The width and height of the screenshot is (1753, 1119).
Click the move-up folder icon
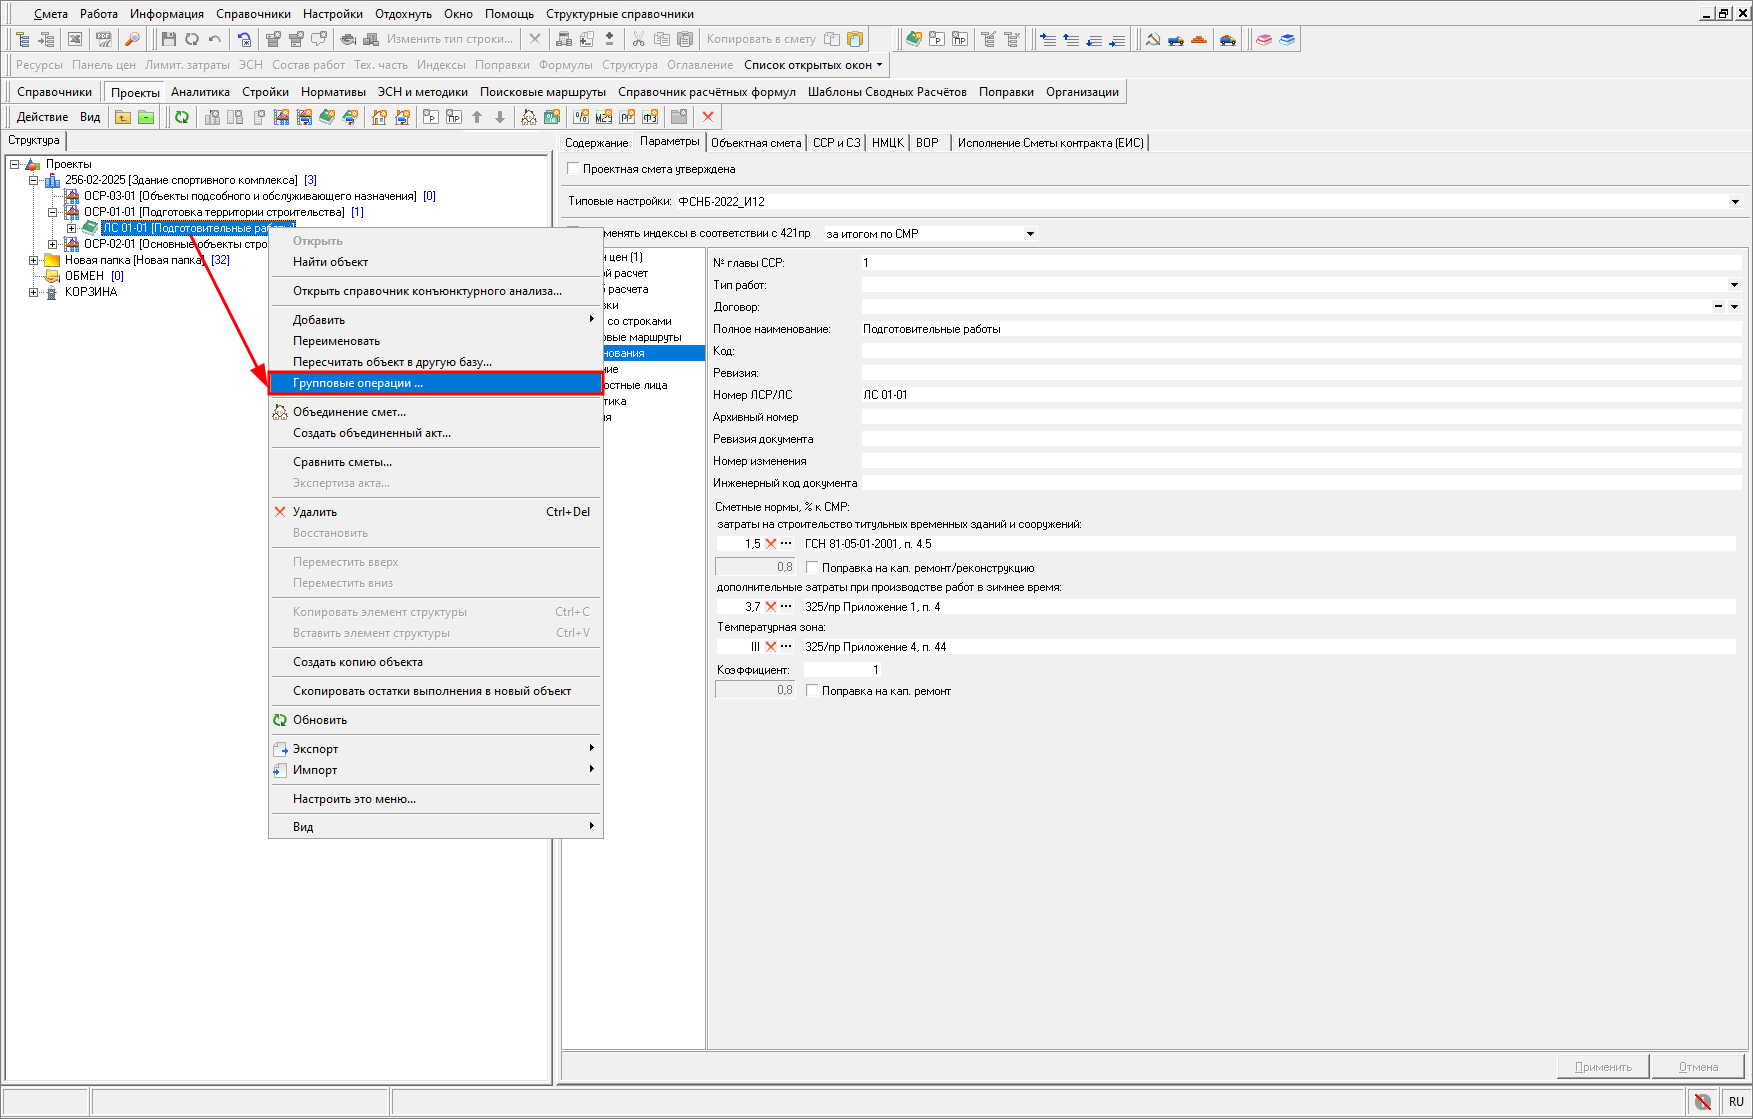(x=122, y=117)
